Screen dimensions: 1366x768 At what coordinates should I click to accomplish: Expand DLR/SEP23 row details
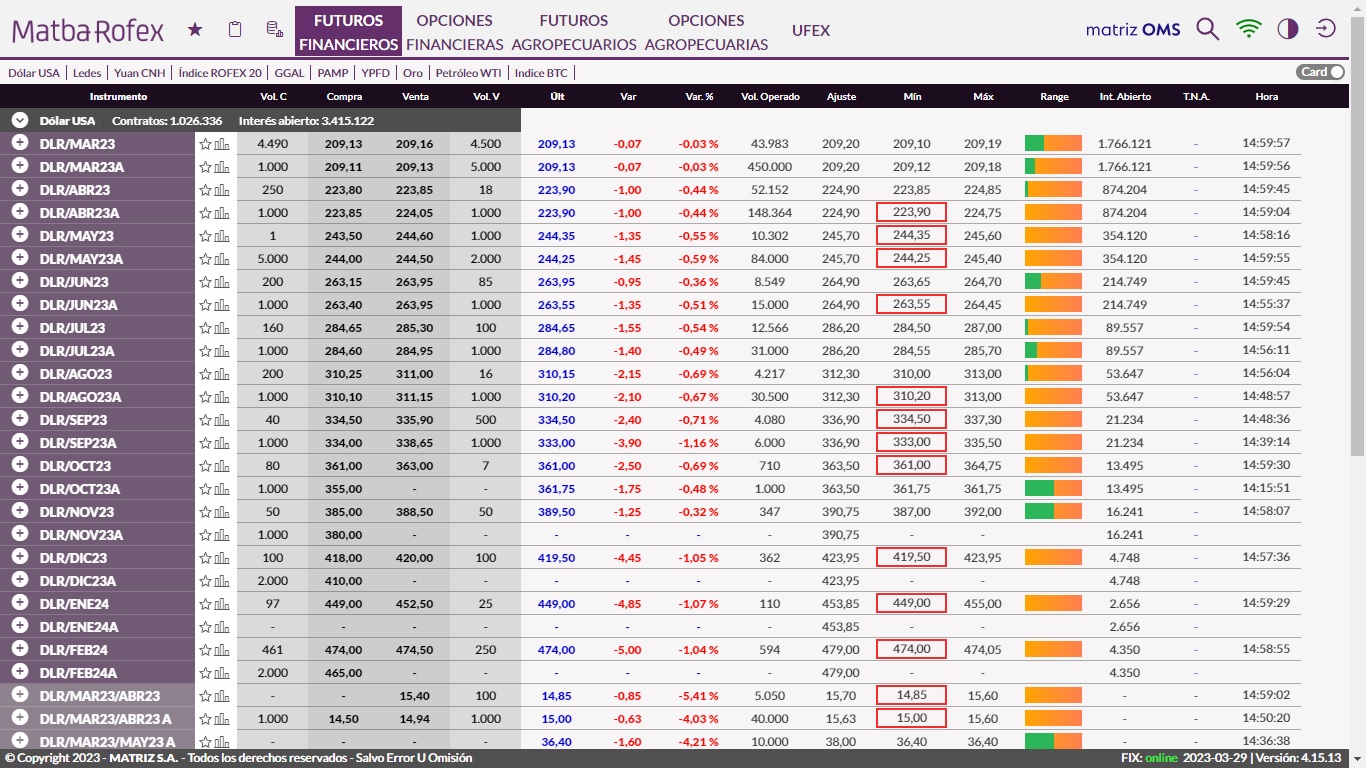click(19, 419)
